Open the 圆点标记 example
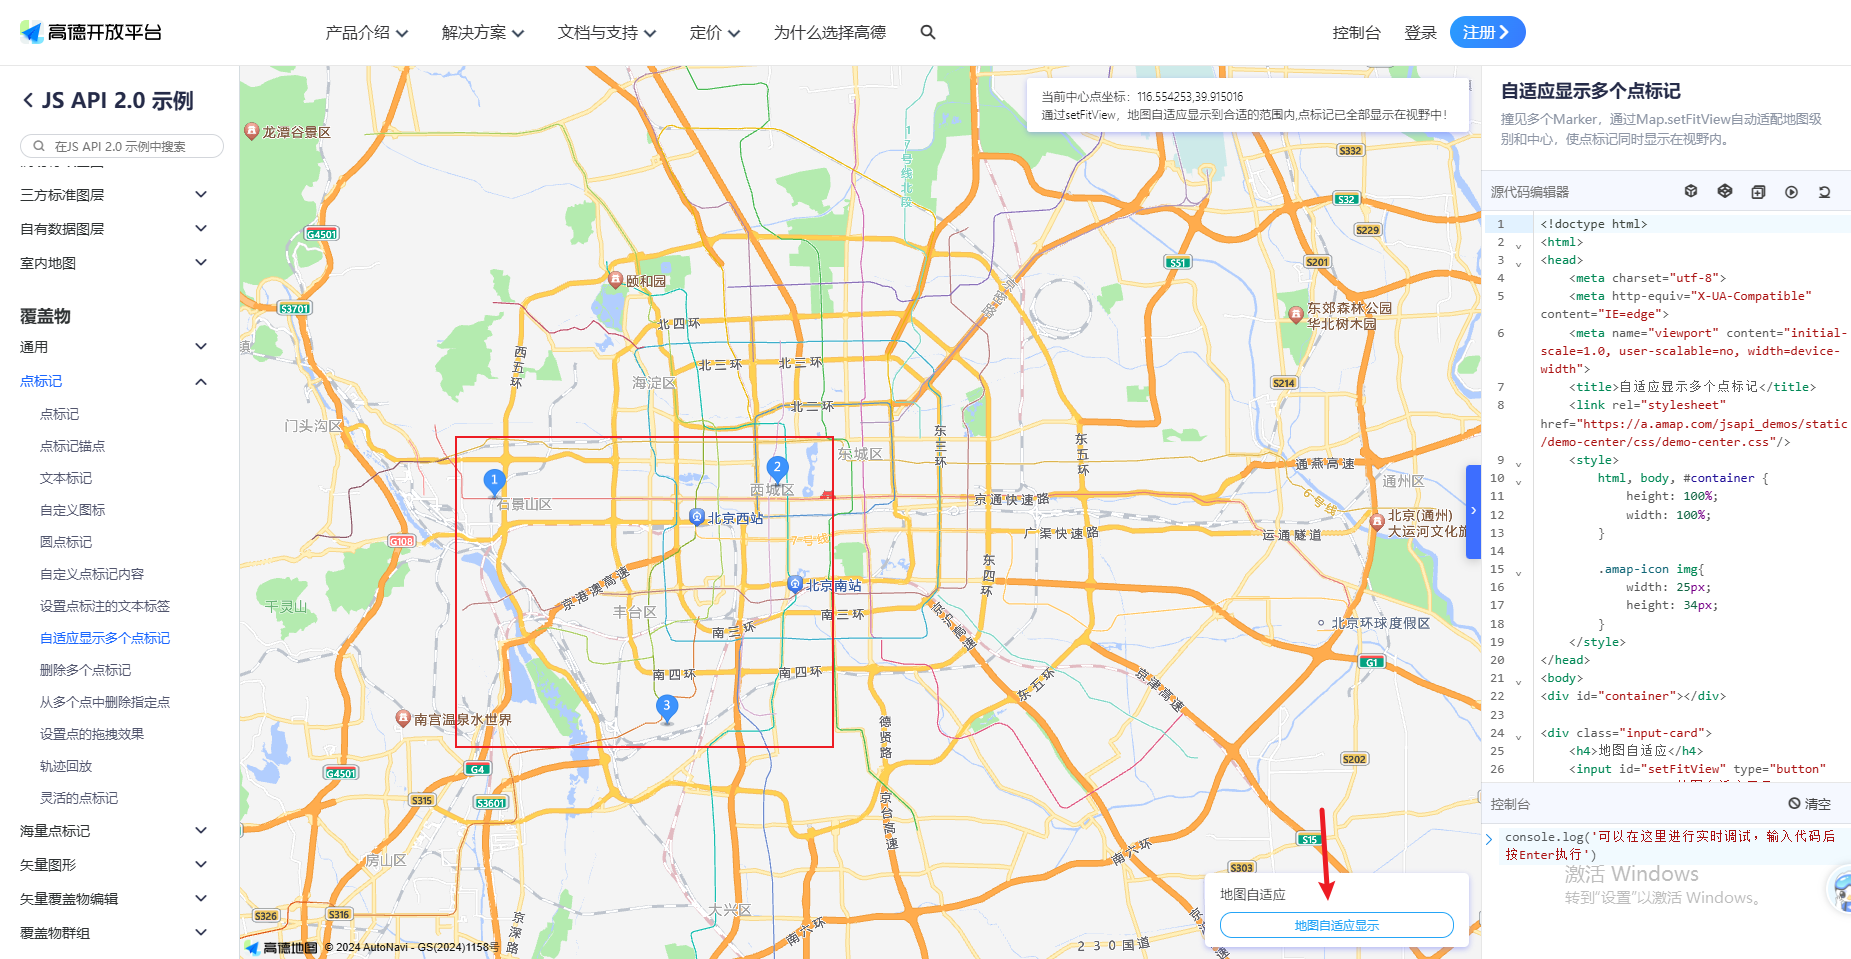The height and width of the screenshot is (959, 1851). coord(66,542)
